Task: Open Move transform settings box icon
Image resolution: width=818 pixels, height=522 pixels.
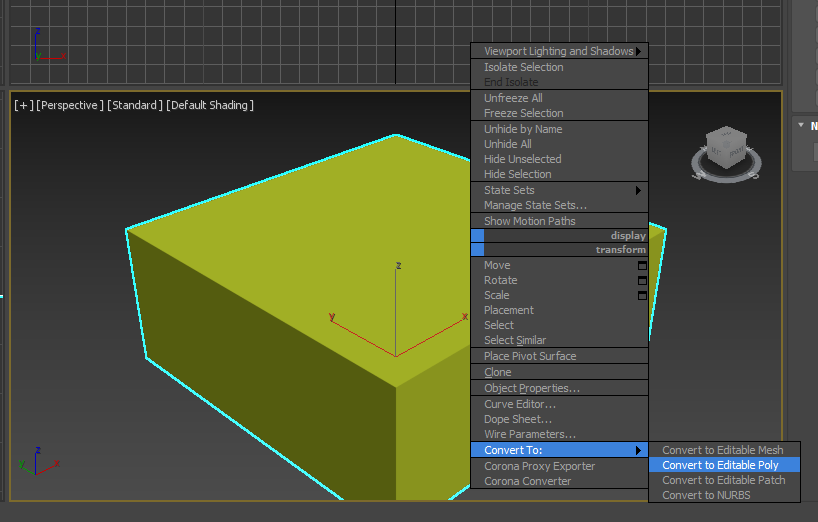Action: [642, 265]
